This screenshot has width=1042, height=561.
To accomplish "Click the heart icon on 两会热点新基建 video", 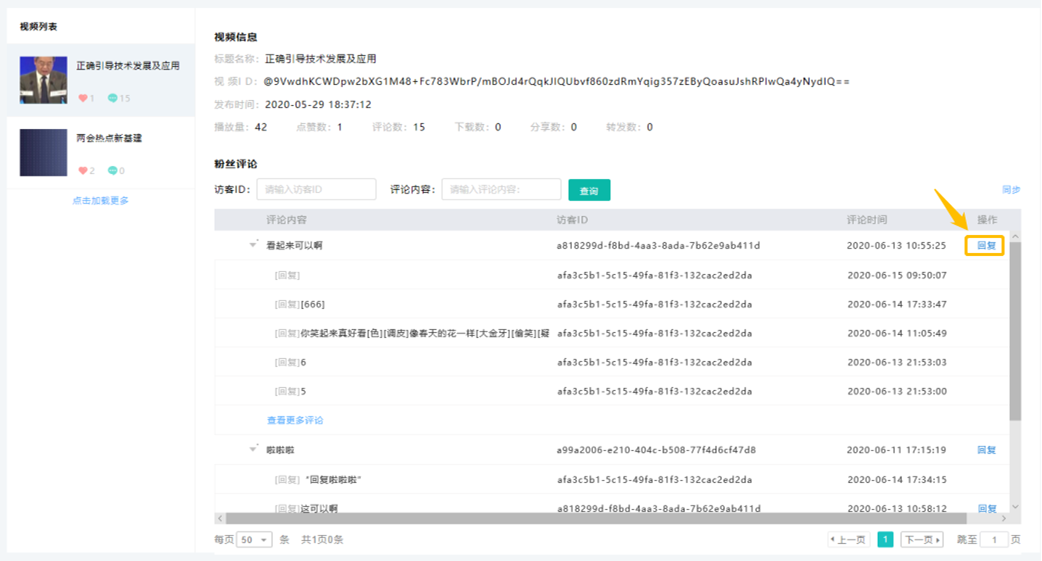I will pos(83,170).
